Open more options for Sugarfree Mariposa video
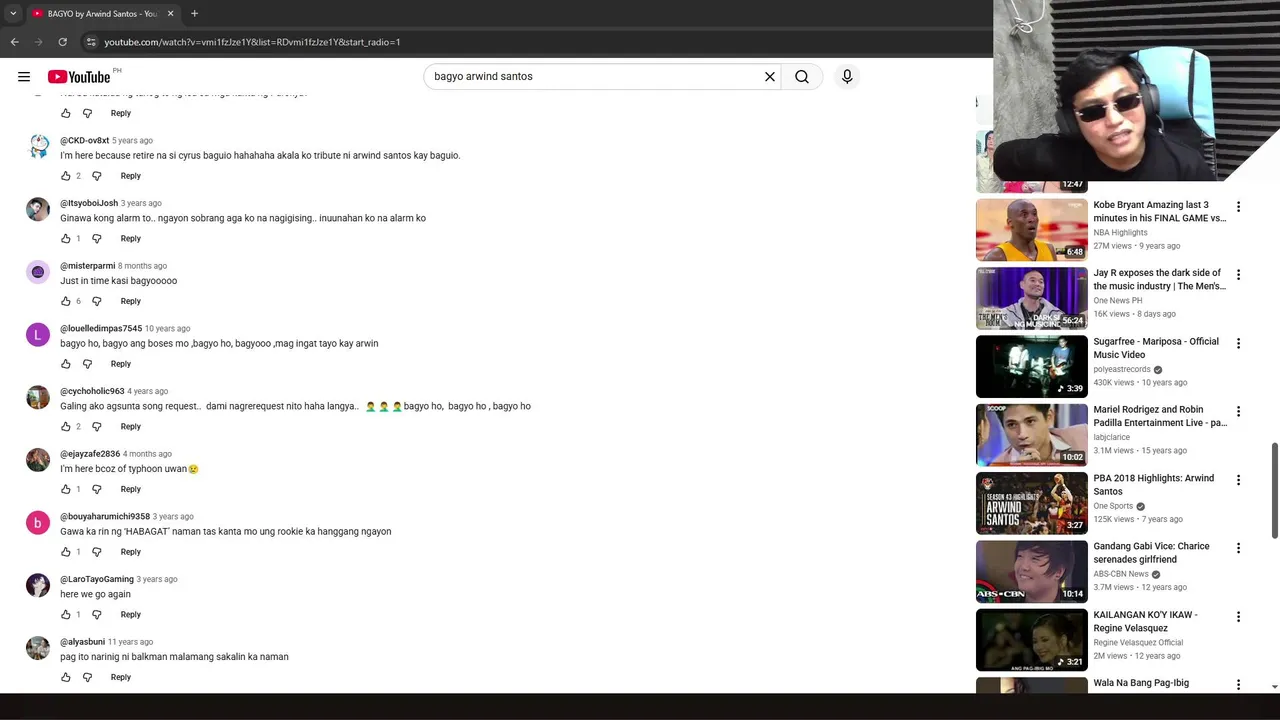The height and width of the screenshot is (720, 1280). tap(1238, 343)
